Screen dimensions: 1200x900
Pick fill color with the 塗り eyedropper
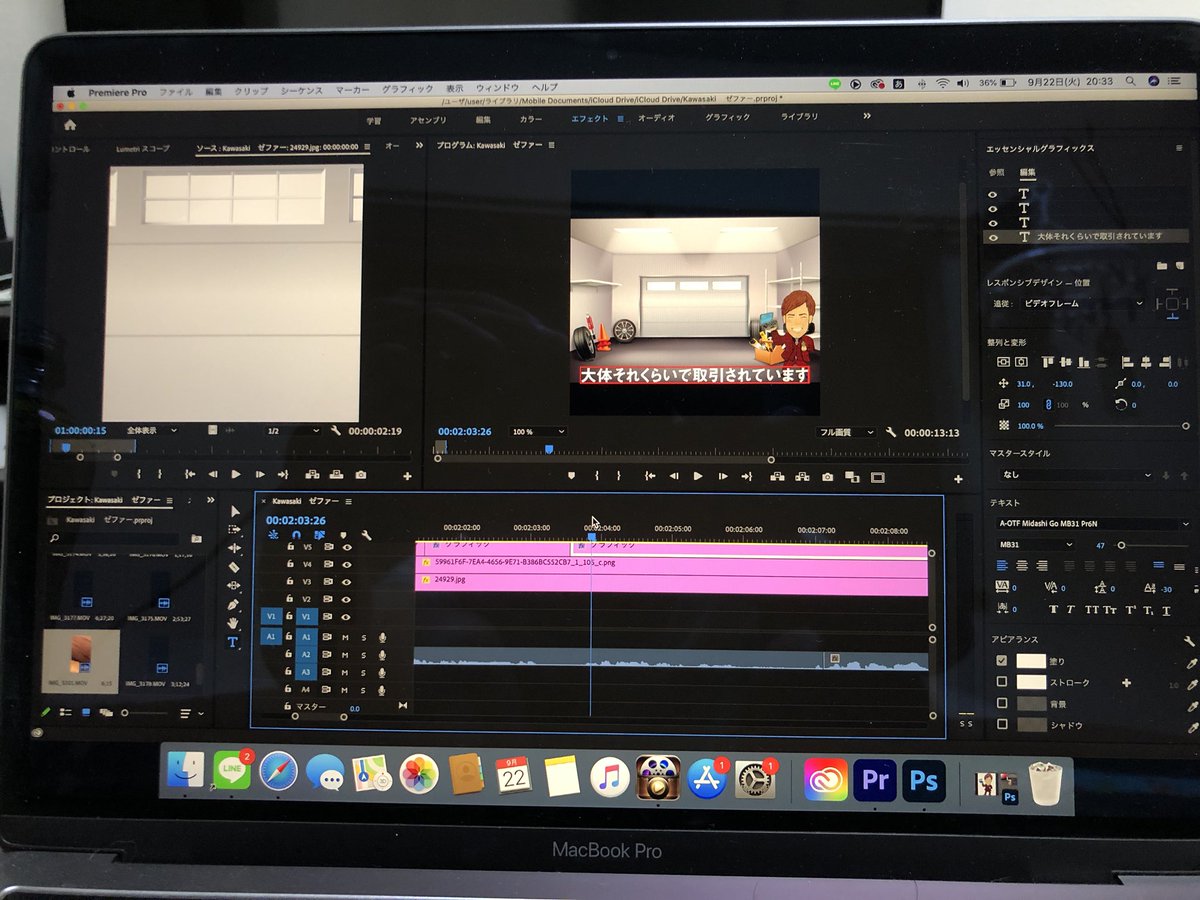pyautogui.click(x=1190, y=662)
